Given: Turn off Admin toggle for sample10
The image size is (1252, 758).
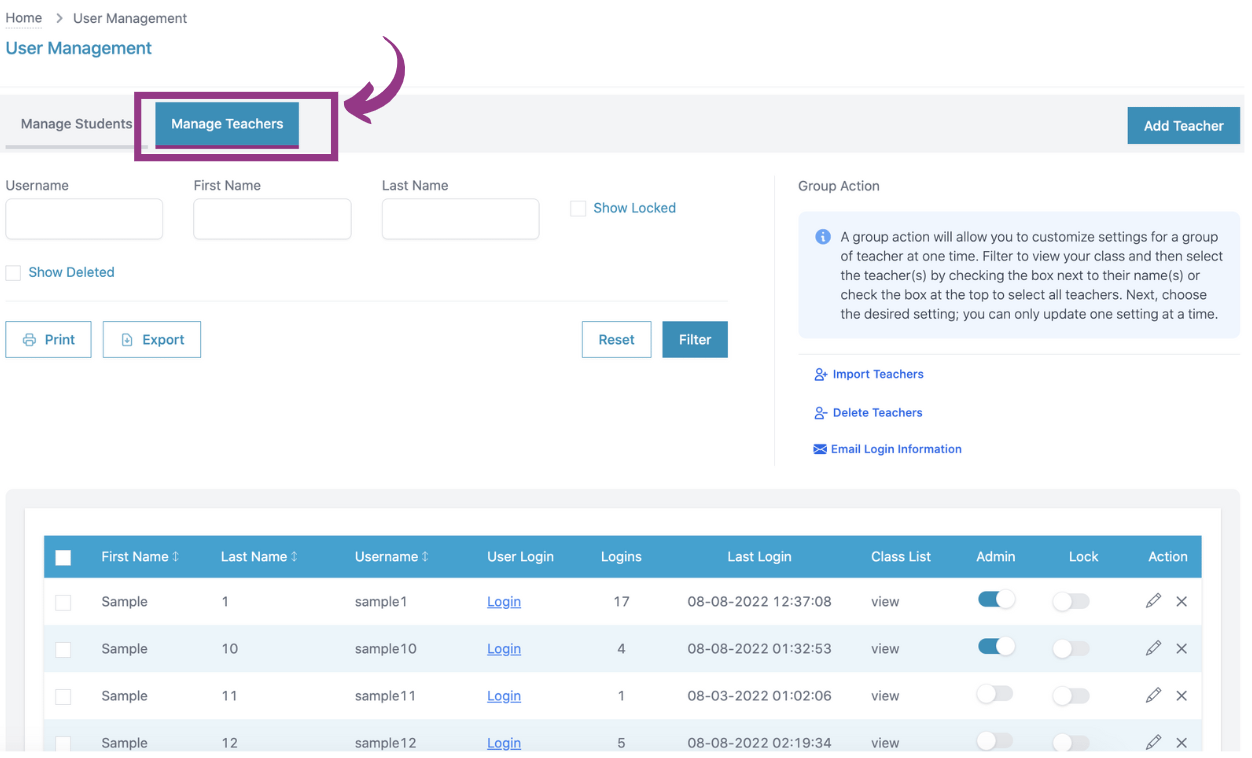Looking at the screenshot, I should coord(996,646).
